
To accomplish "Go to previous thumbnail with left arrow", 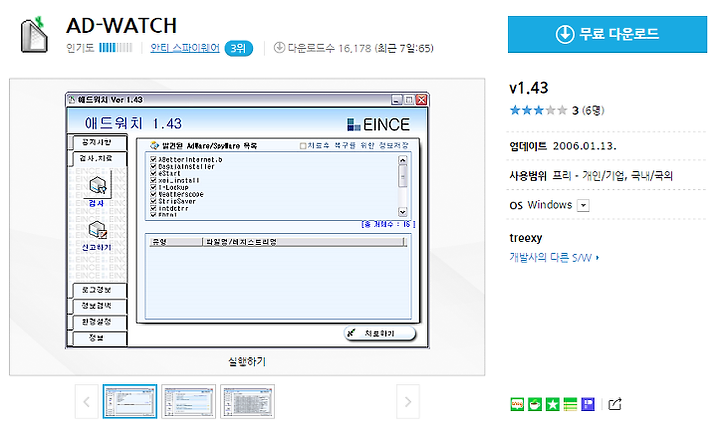I will 87,402.
